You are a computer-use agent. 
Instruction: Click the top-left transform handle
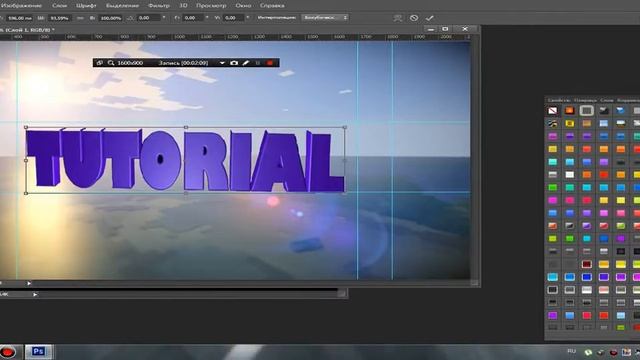point(26,127)
